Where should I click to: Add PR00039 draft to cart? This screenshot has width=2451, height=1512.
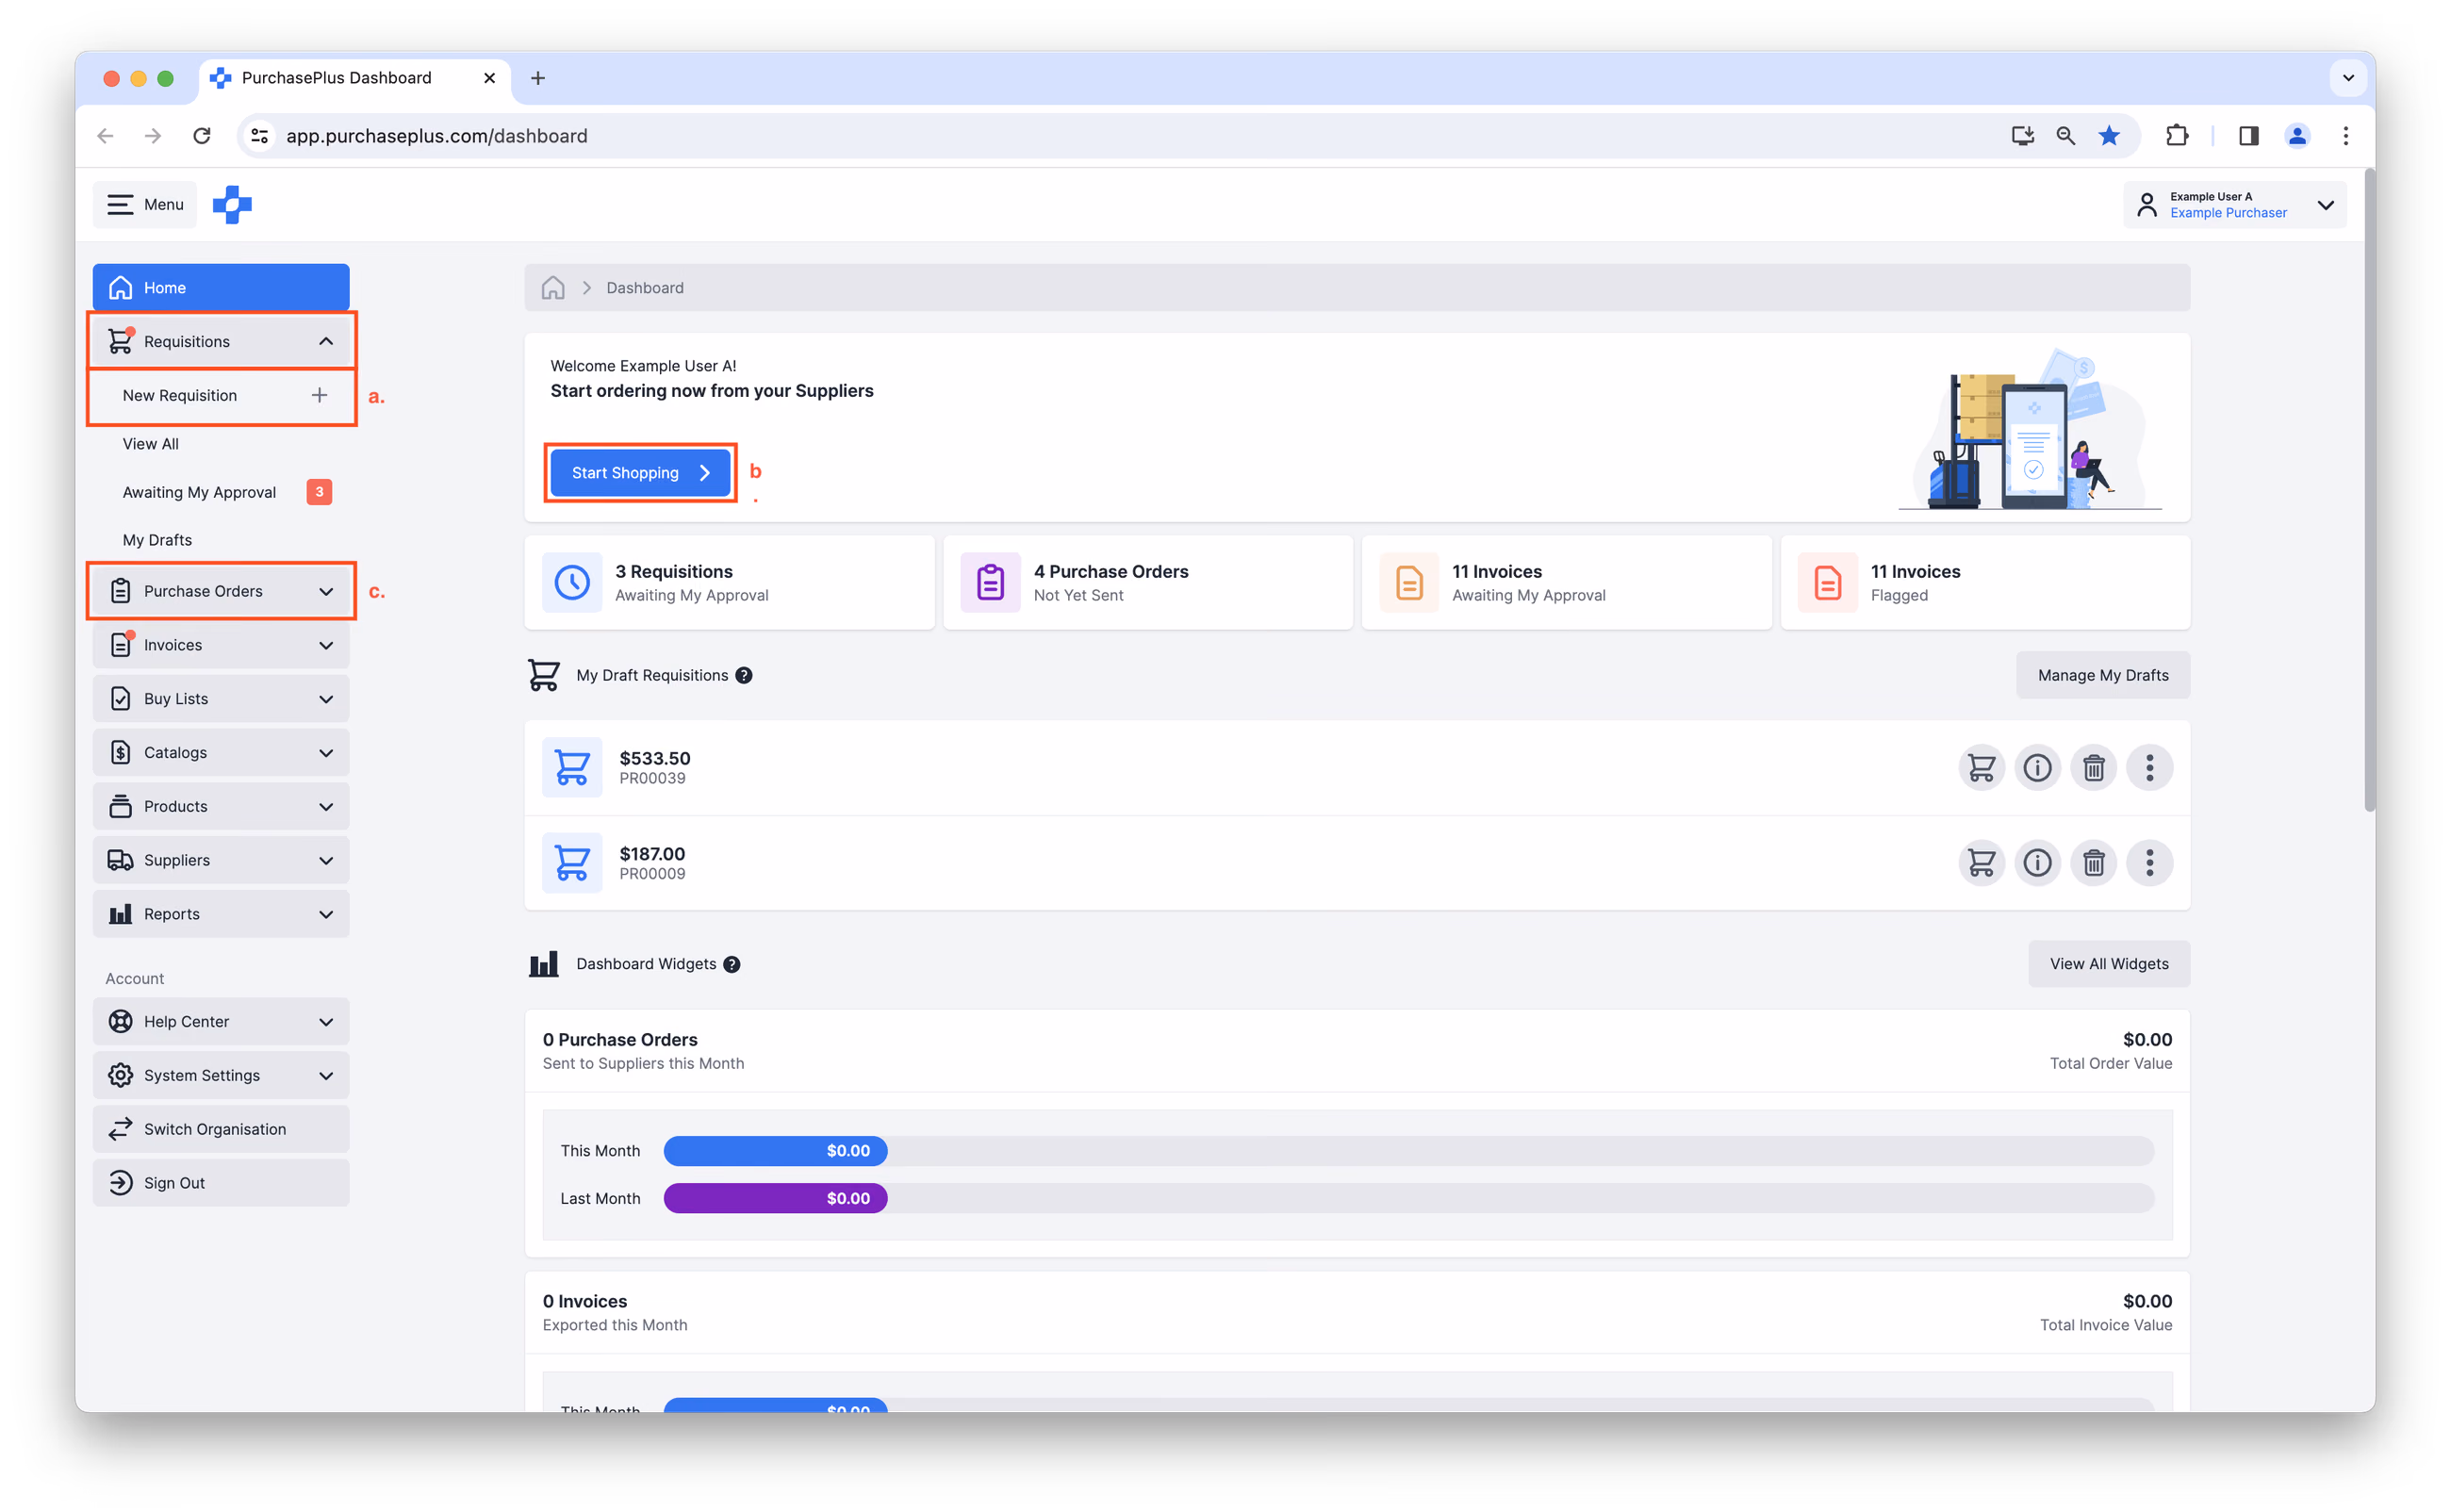click(x=1980, y=768)
